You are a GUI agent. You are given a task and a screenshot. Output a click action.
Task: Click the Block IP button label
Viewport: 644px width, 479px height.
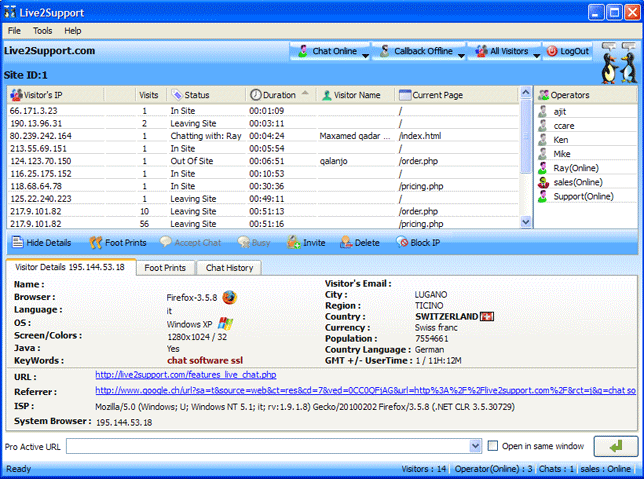pyautogui.click(x=425, y=243)
